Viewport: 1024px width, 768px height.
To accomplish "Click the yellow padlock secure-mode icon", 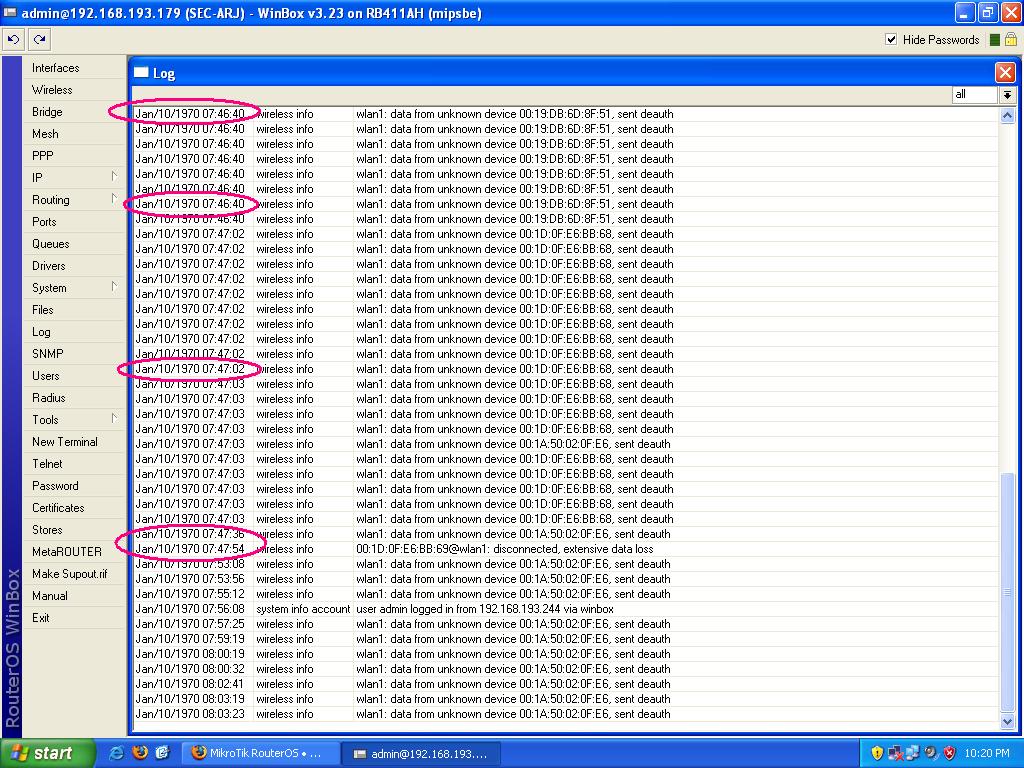I will [x=1010, y=40].
